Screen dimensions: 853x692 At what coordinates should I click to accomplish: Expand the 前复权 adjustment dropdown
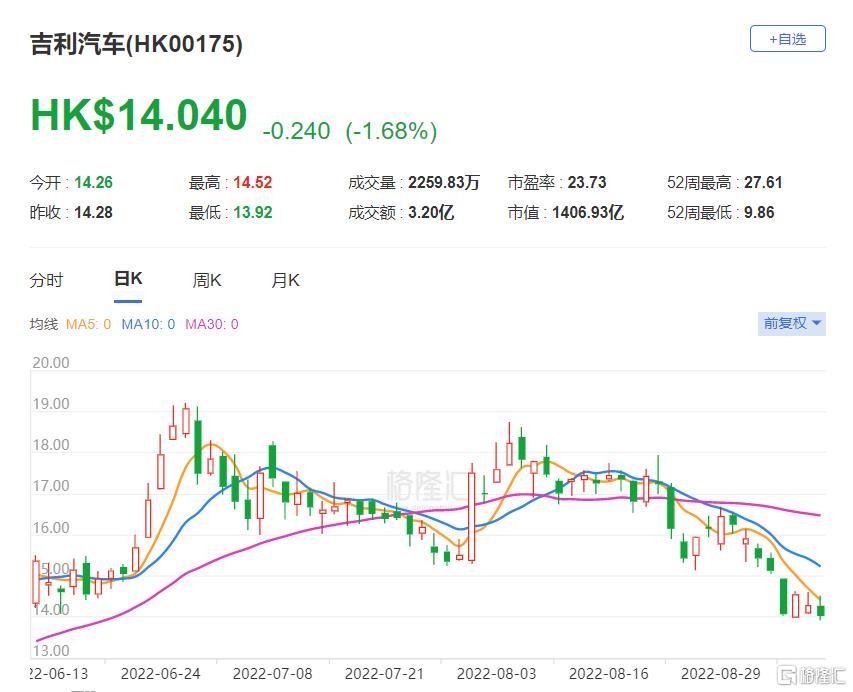[x=792, y=323]
